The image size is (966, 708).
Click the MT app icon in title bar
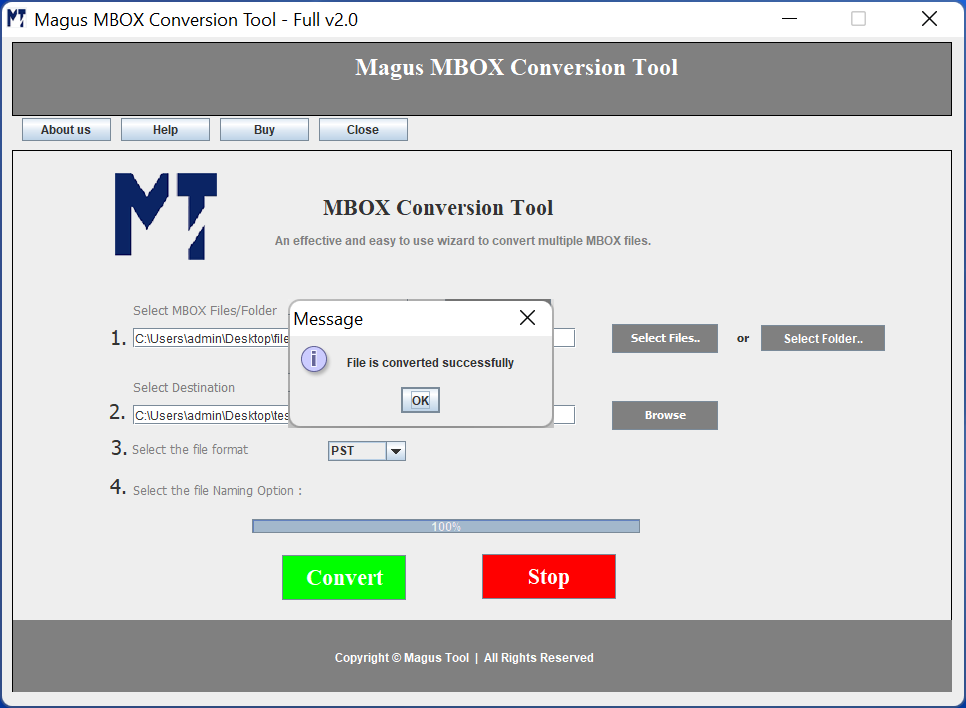tap(17, 19)
